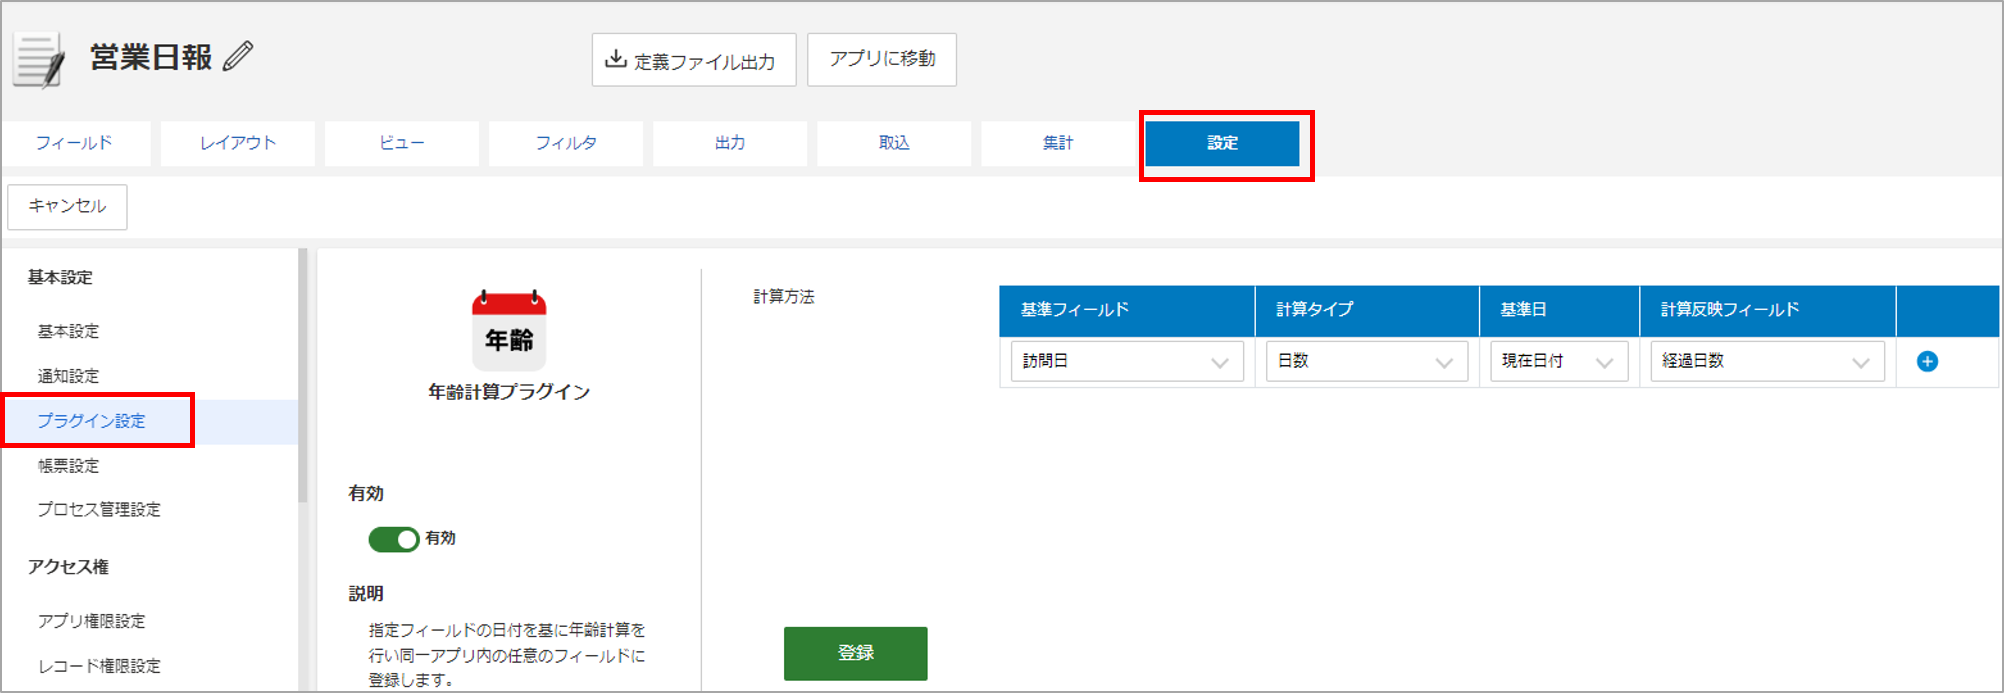2004x693 pixels.
Task: Open the 訪問日 base field dropdown
Action: (x=1127, y=361)
